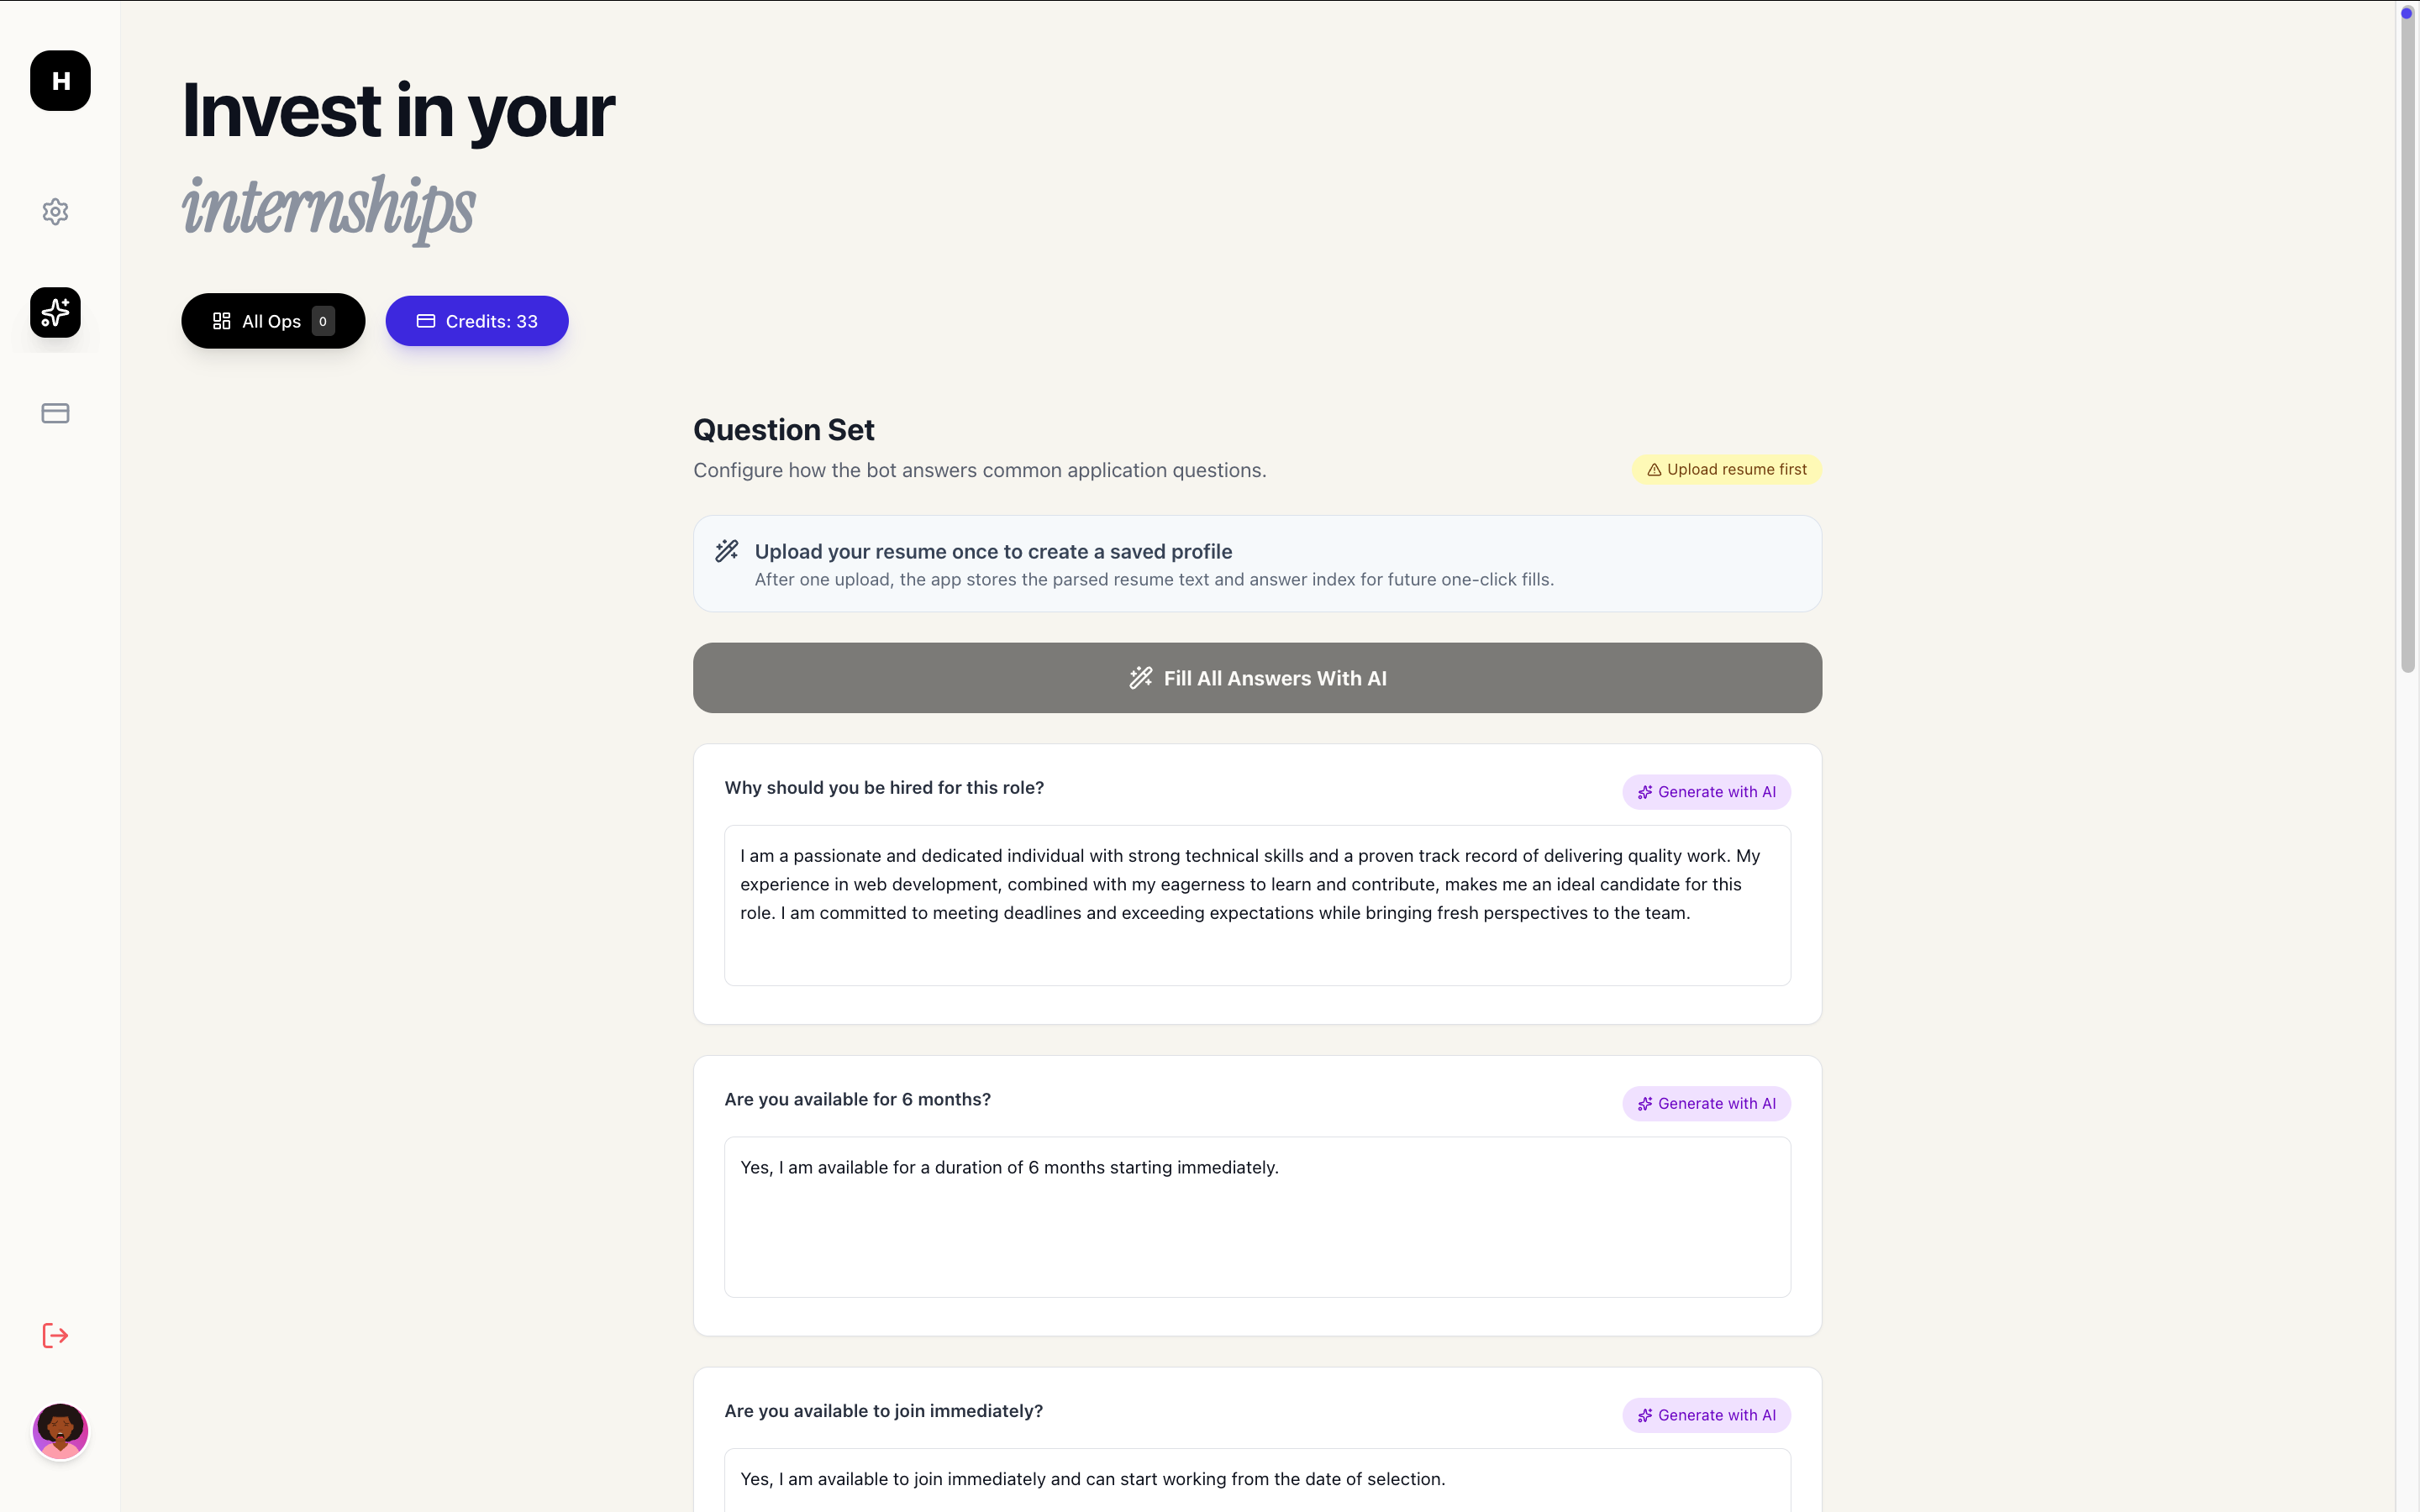The image size is (2420, 1512).
Task: Click the All Ops button
Action: click(x=273, y=321)
